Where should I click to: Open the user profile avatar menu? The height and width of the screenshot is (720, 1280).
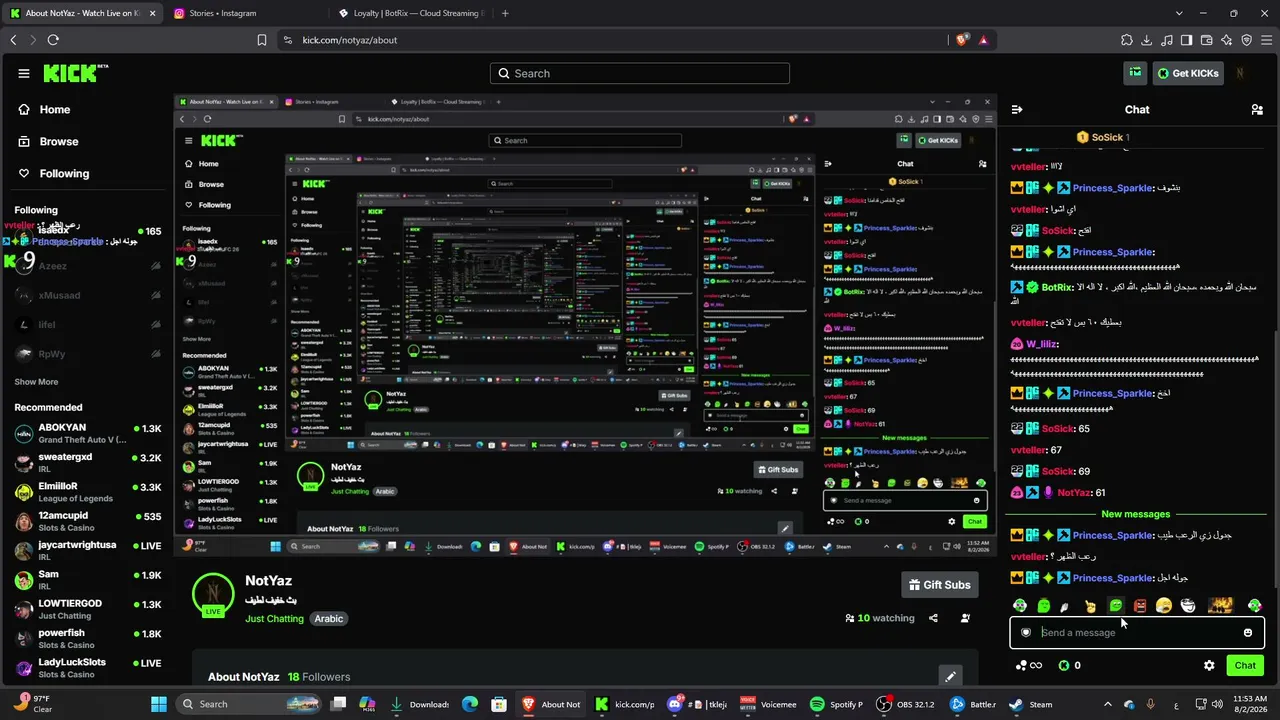click(x=1241, y=73)
